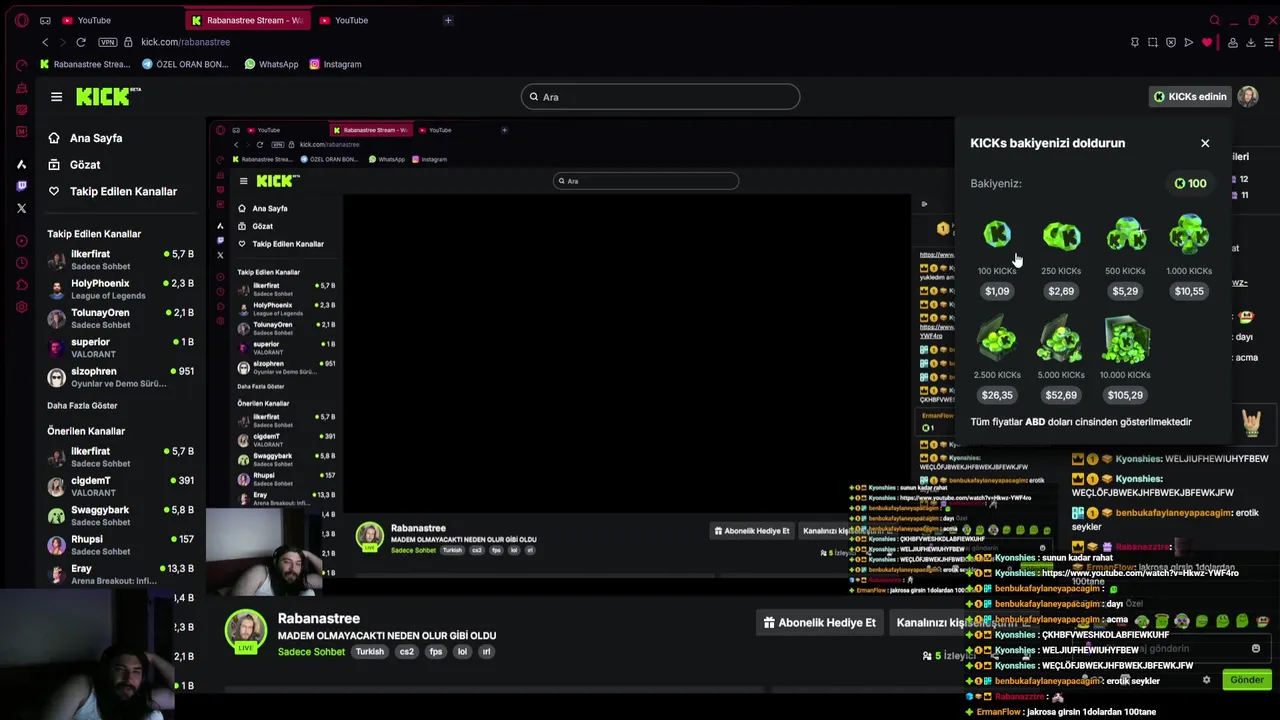This screenshot has width=1280, height=720.
Task: Switch to the Rabanastree Stream tab
Action: (x=247, y=20)
